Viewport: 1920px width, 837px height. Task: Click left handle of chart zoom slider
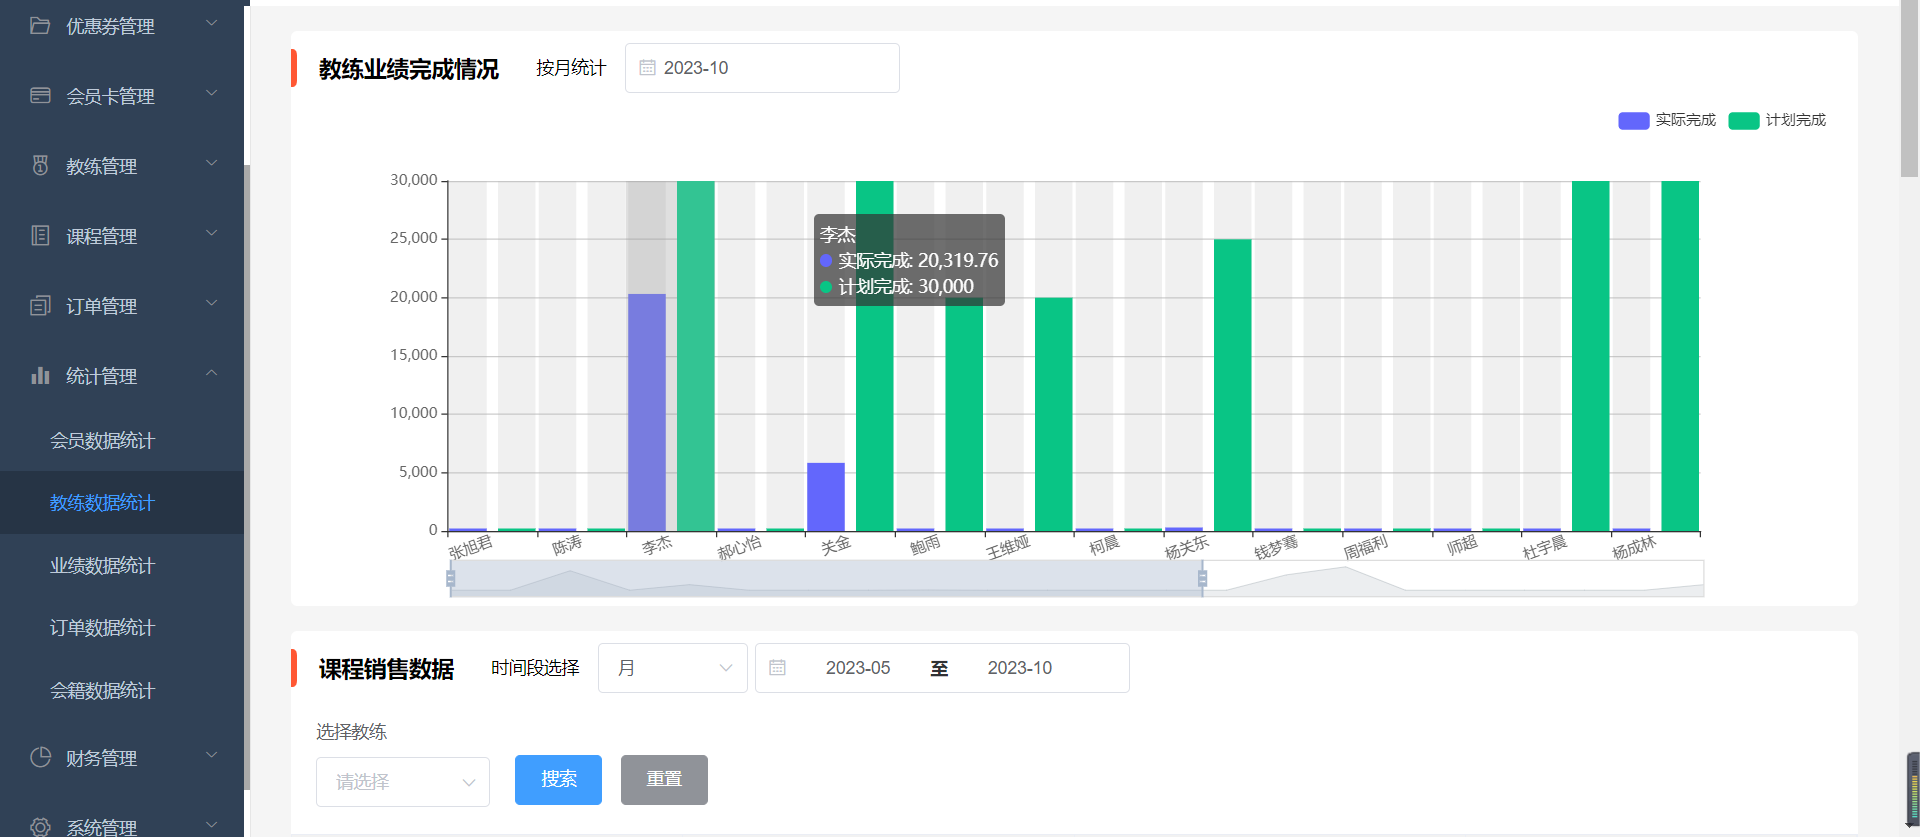point(450,578)
